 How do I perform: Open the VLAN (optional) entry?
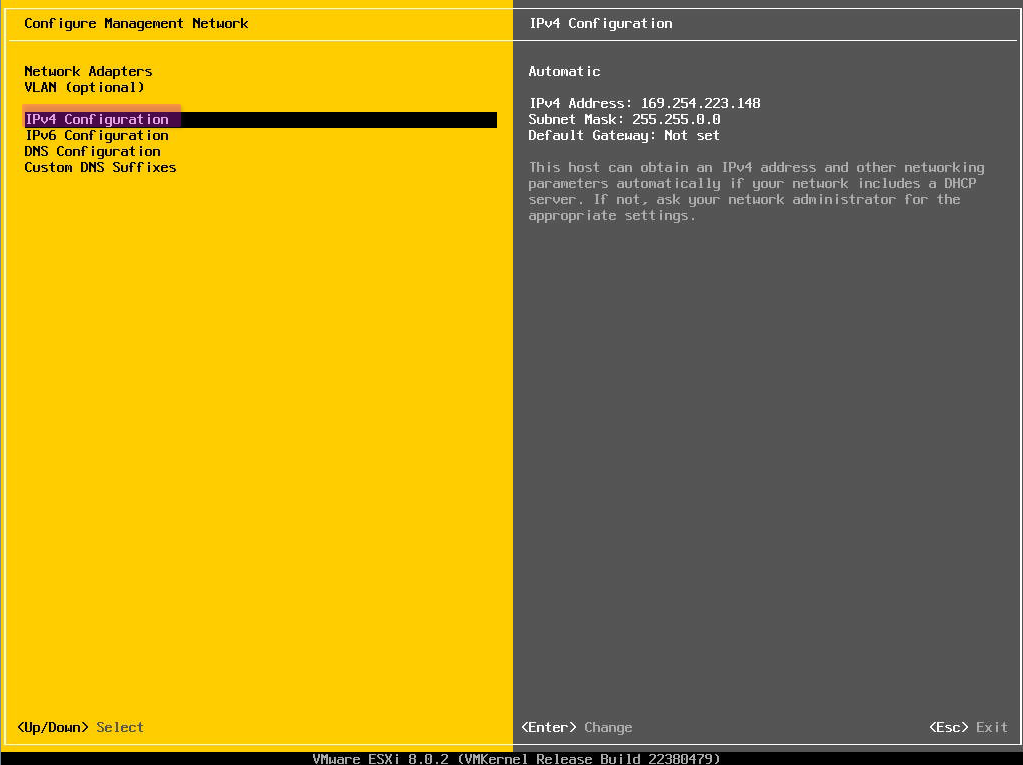(84, 87)
